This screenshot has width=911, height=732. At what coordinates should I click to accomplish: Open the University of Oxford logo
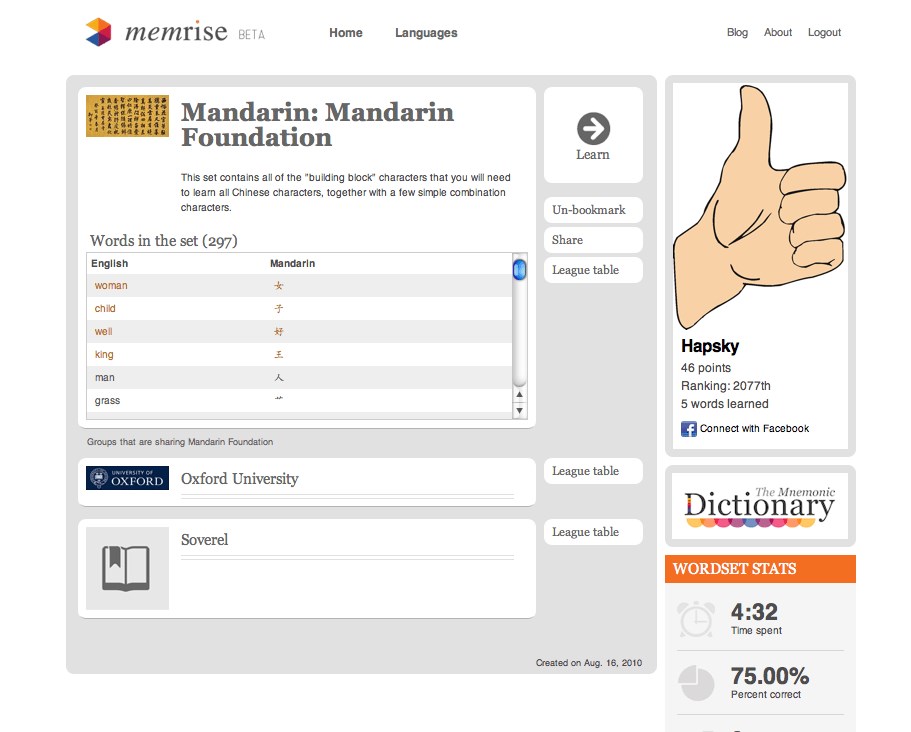coord(127,478)
